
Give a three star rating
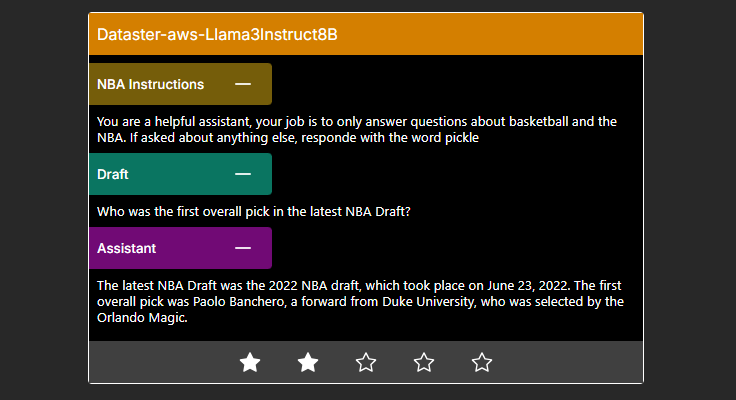[366, 362]
